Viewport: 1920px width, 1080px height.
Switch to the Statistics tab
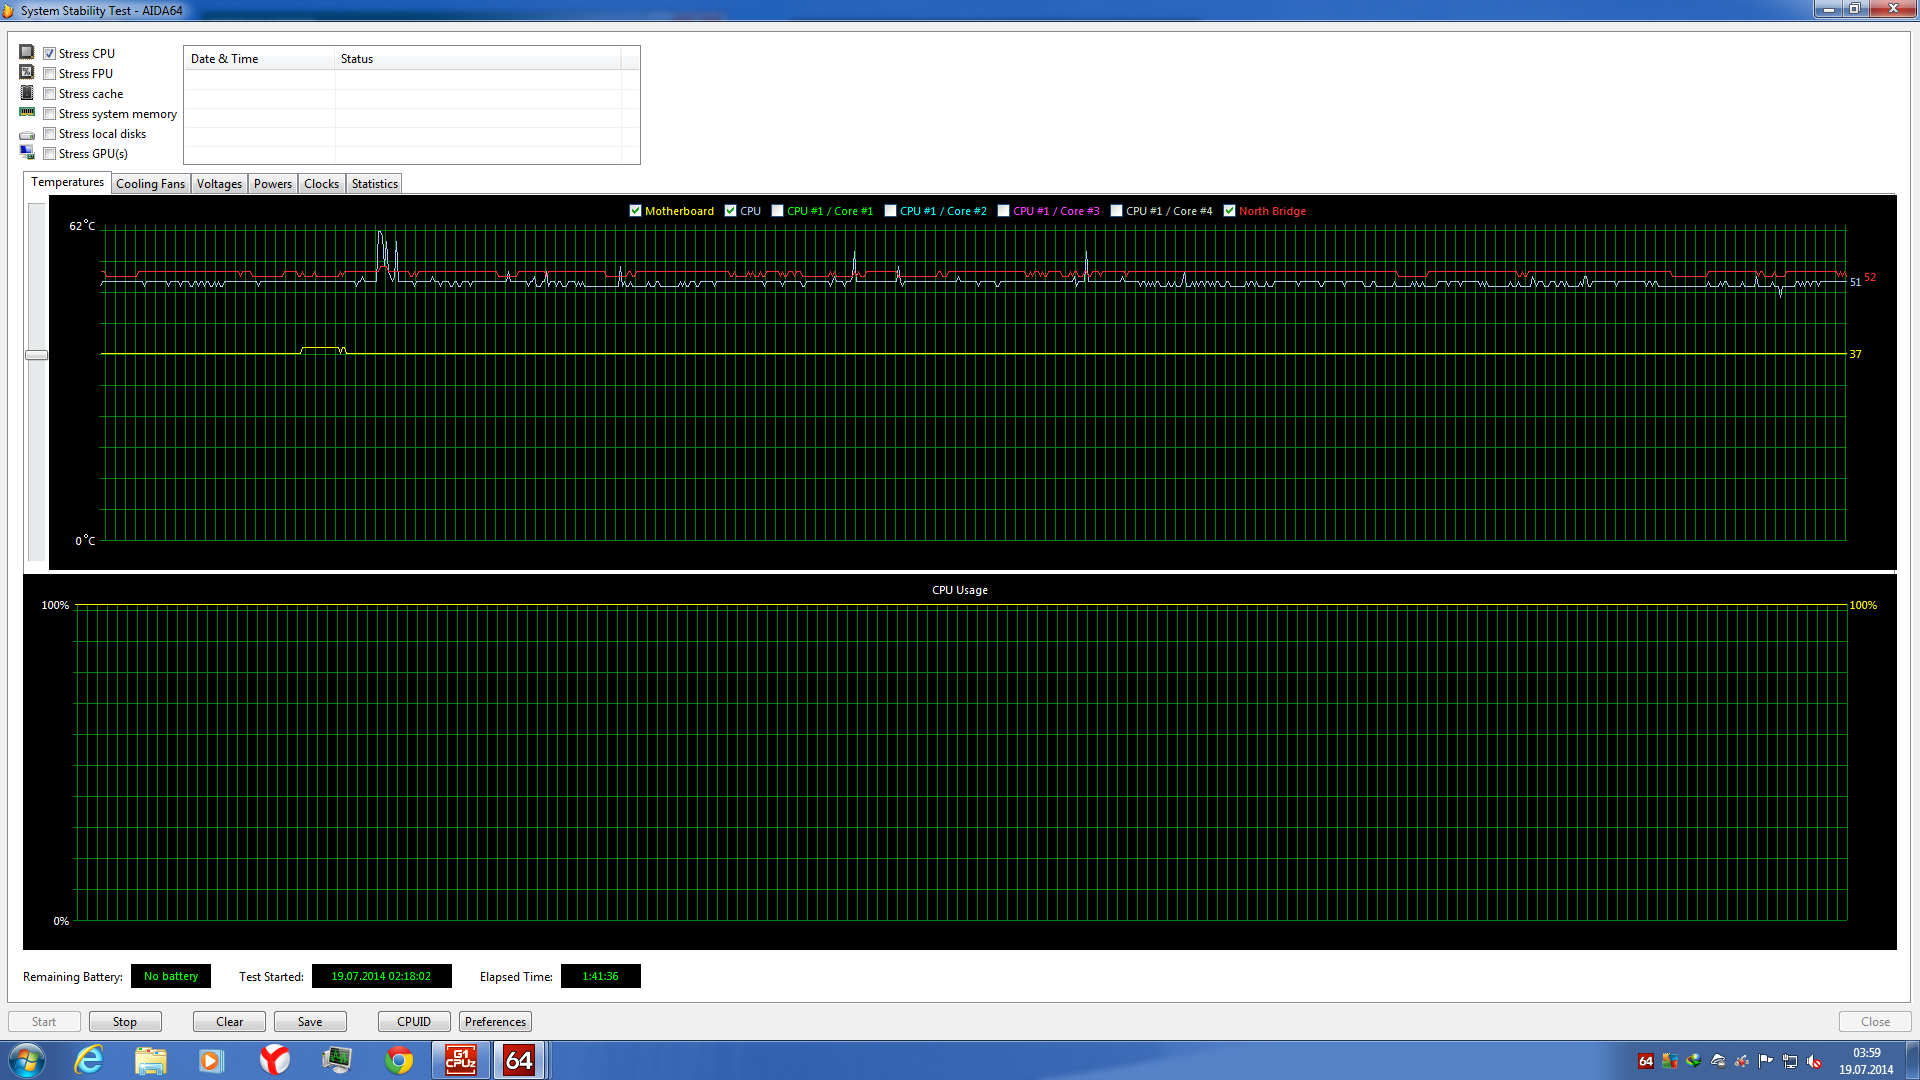pyautogui.click(x=375, y=184)
